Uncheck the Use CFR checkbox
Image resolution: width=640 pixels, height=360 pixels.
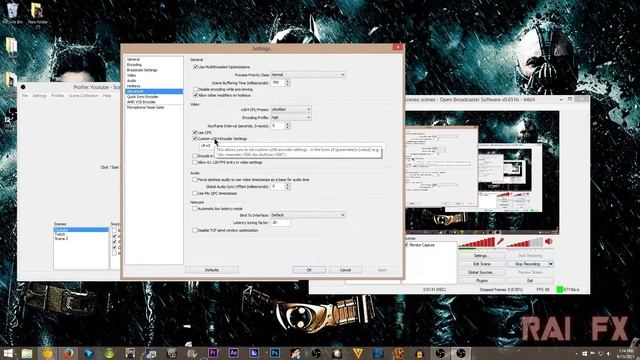click(x=195, y=133)
